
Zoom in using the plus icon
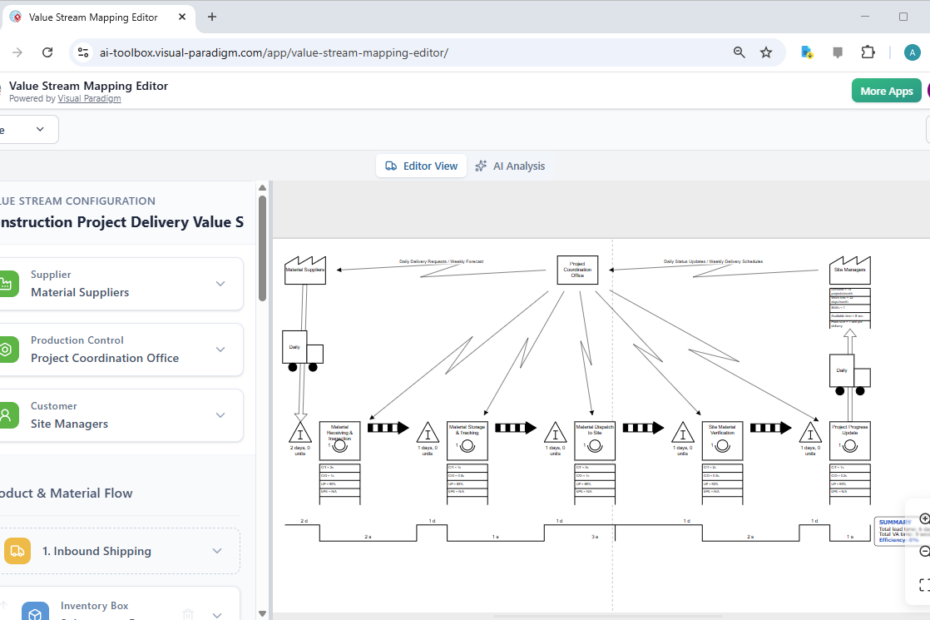coord(925,519)
